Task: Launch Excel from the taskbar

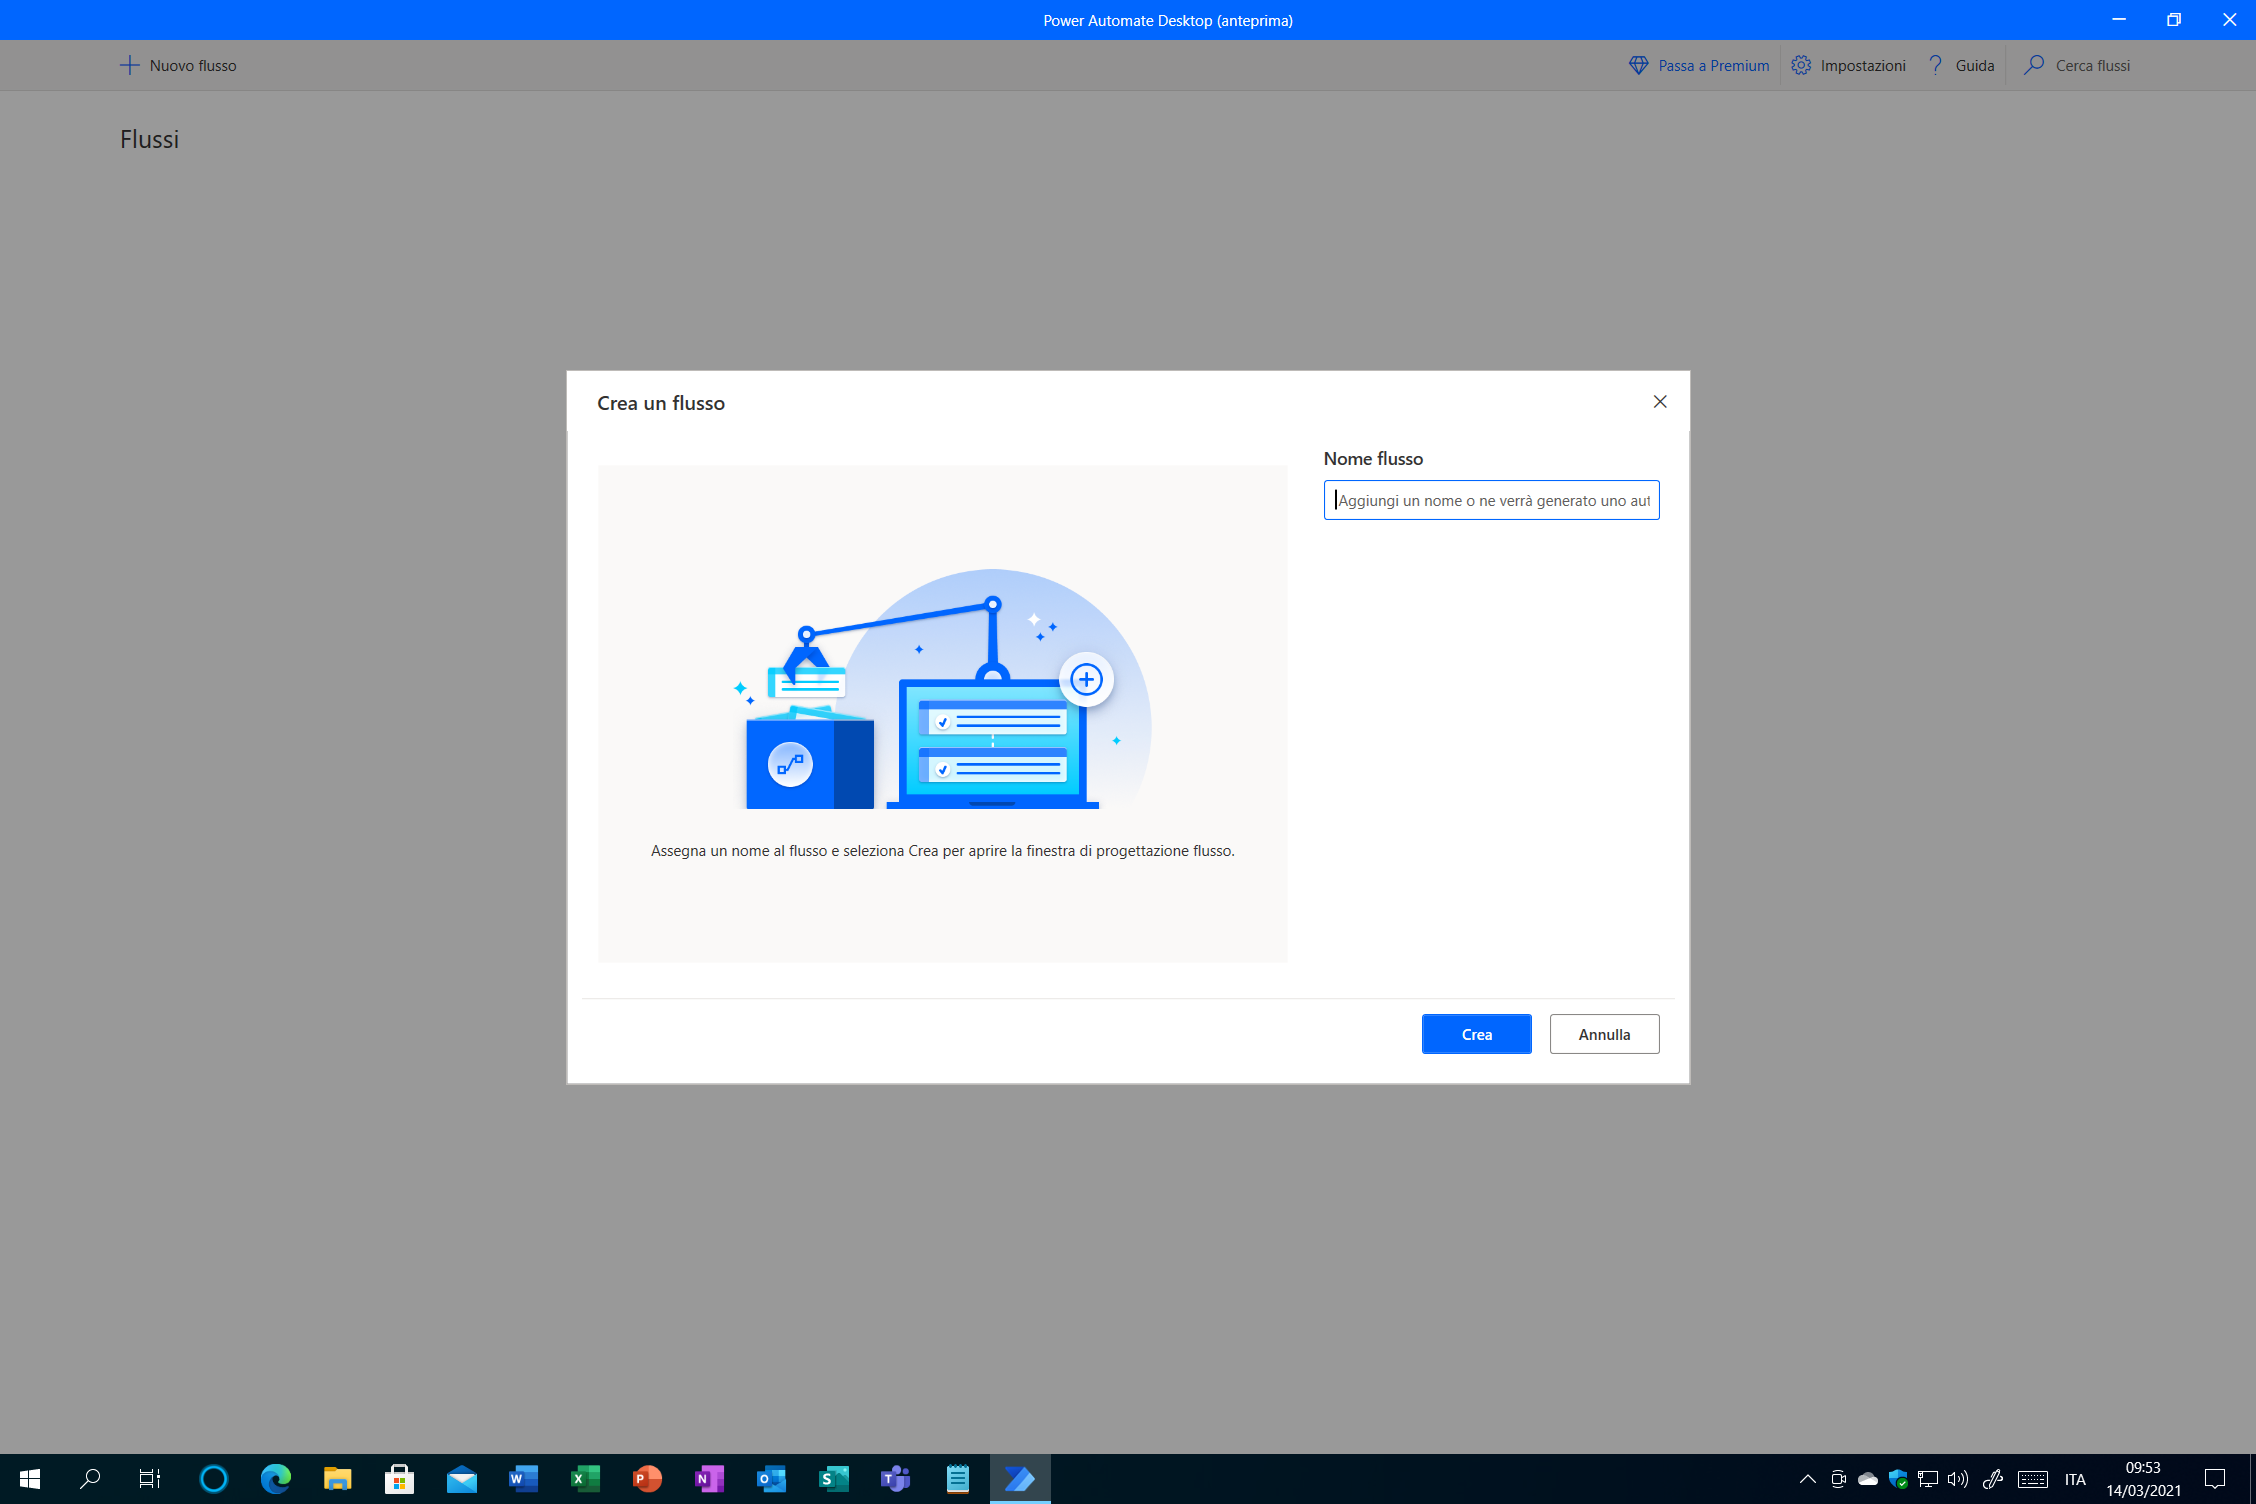Action: point(586,1479)
